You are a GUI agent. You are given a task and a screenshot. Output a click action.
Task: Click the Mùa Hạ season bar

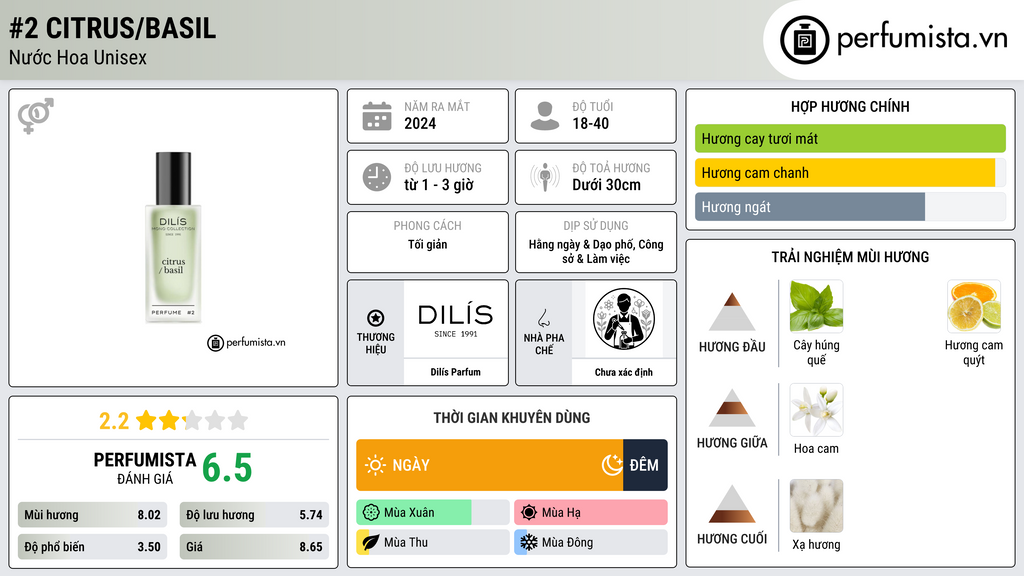coord(591,513)
